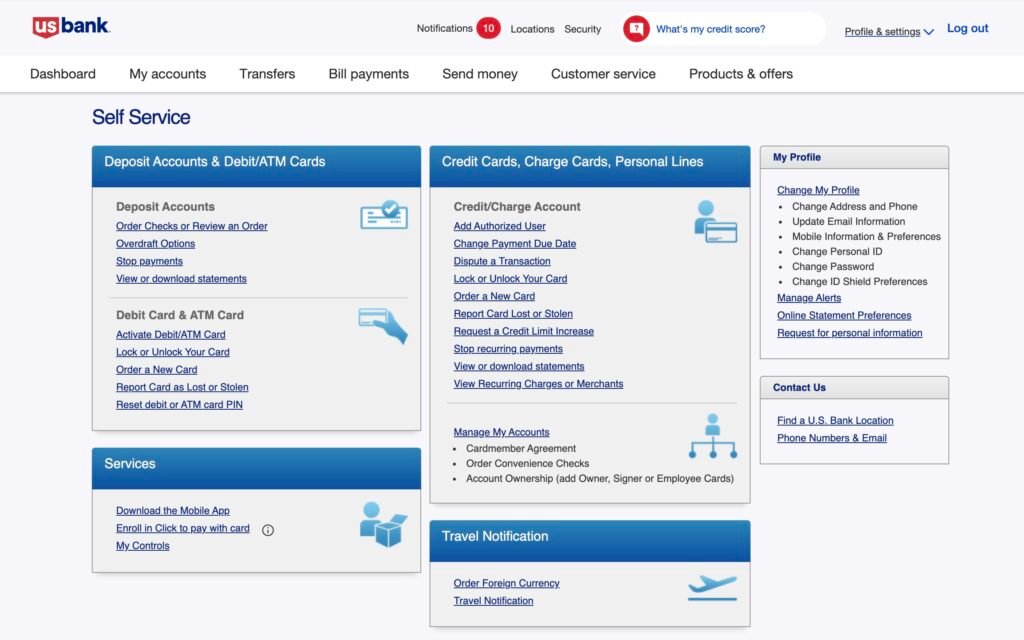Open Request for personal information link
This screenshot has width=1024, height=640.
[850, 333]
